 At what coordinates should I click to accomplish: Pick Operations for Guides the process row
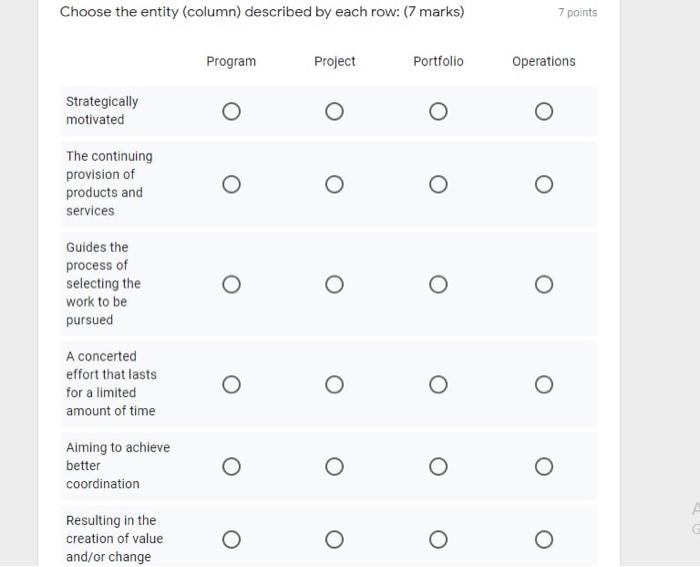point(543,285)
